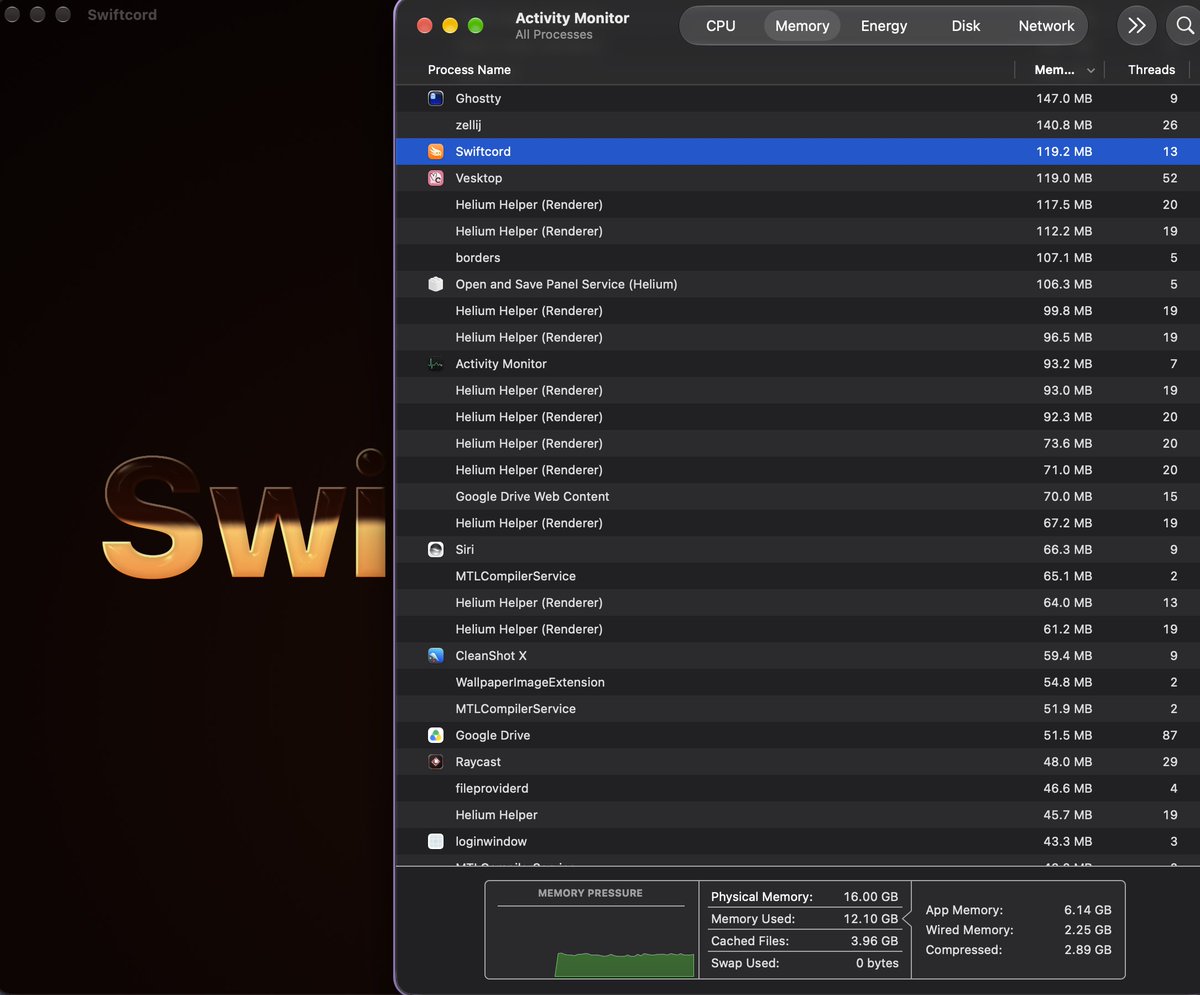Select Helium Helper (Renderer) using 112.2 MB
1200x995 pixels.
tap(797, 231)
